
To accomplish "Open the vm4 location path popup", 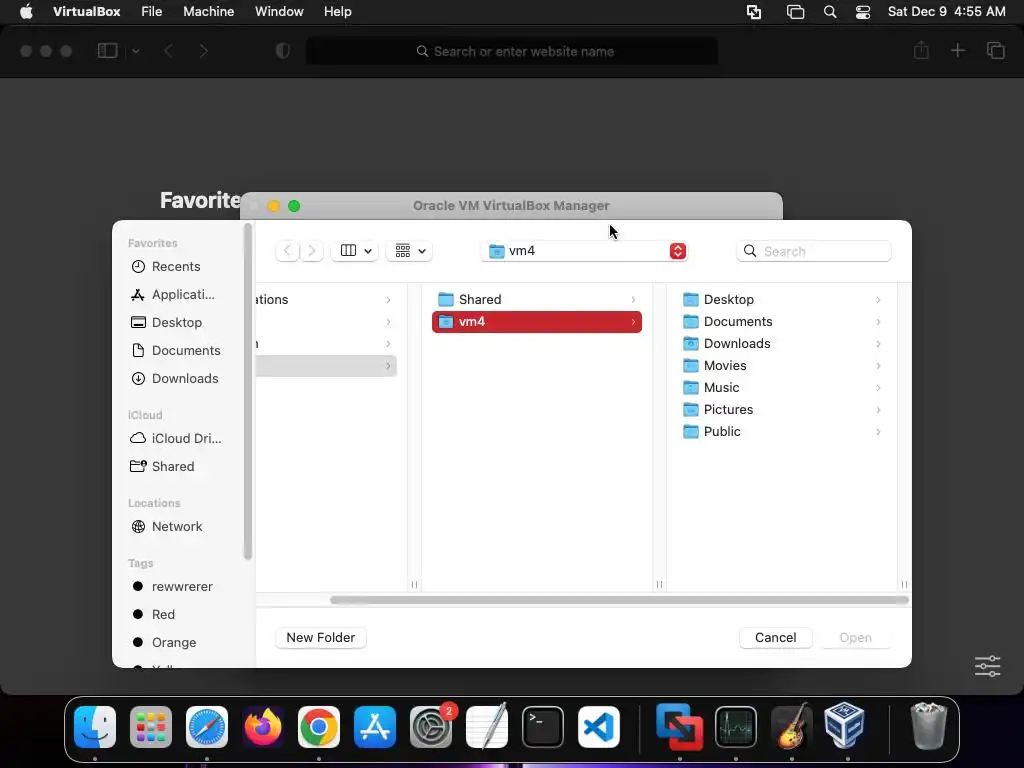I will click(x=584, y=251).
